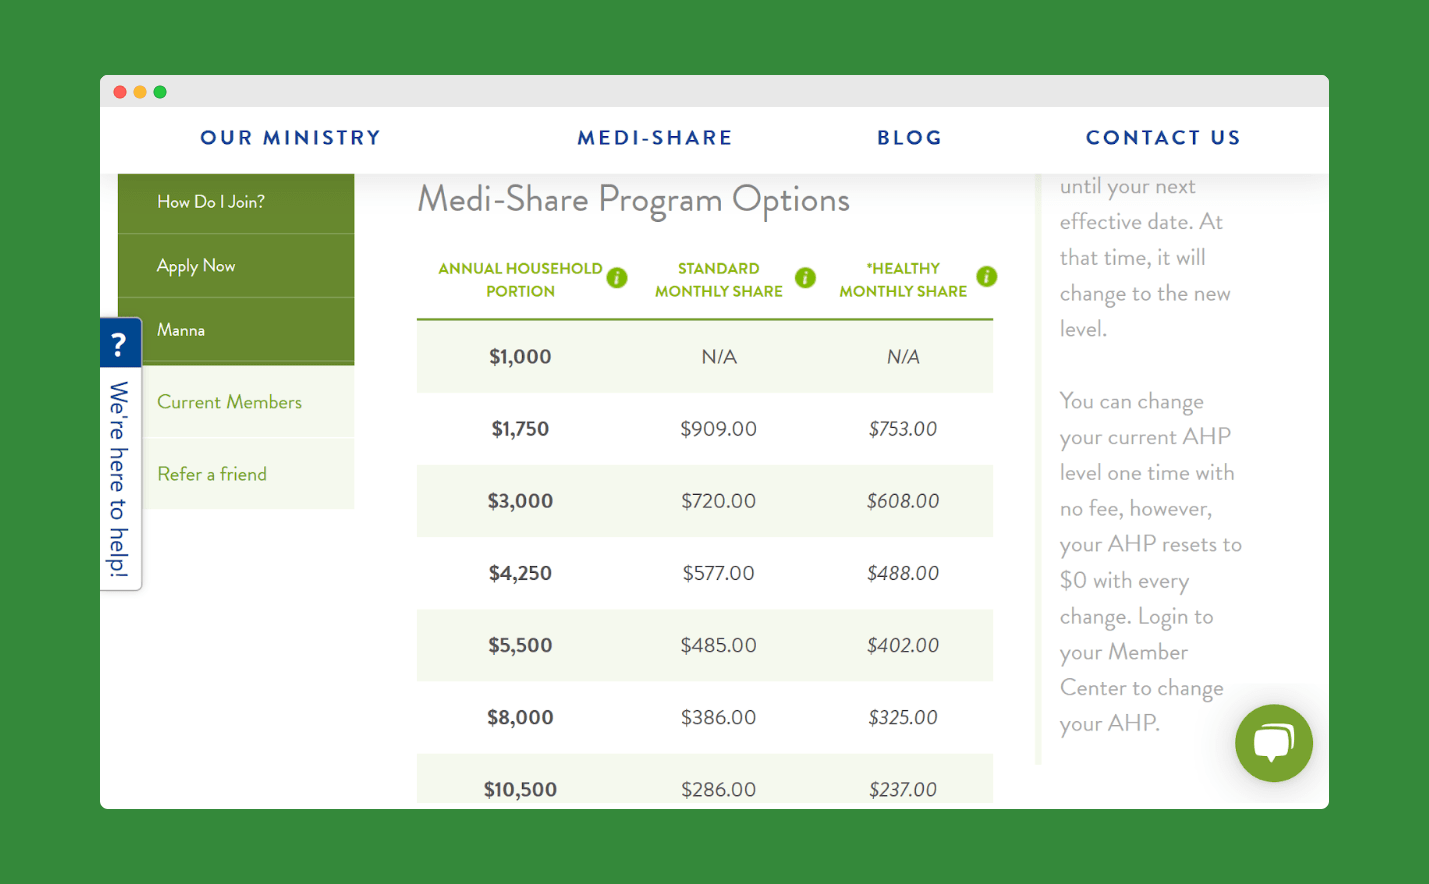This screenshot has width=1429, height=884.
Task: Click the green maximize window button
Action: pyautogui.click(x=160, y=92)
